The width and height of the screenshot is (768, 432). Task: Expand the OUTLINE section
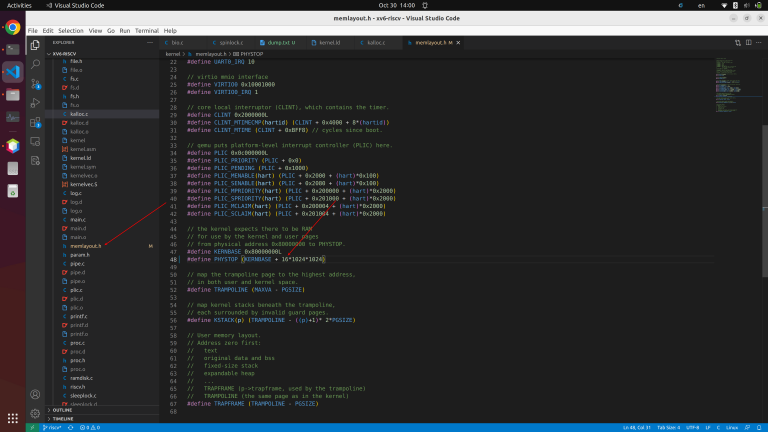(62, 410)
